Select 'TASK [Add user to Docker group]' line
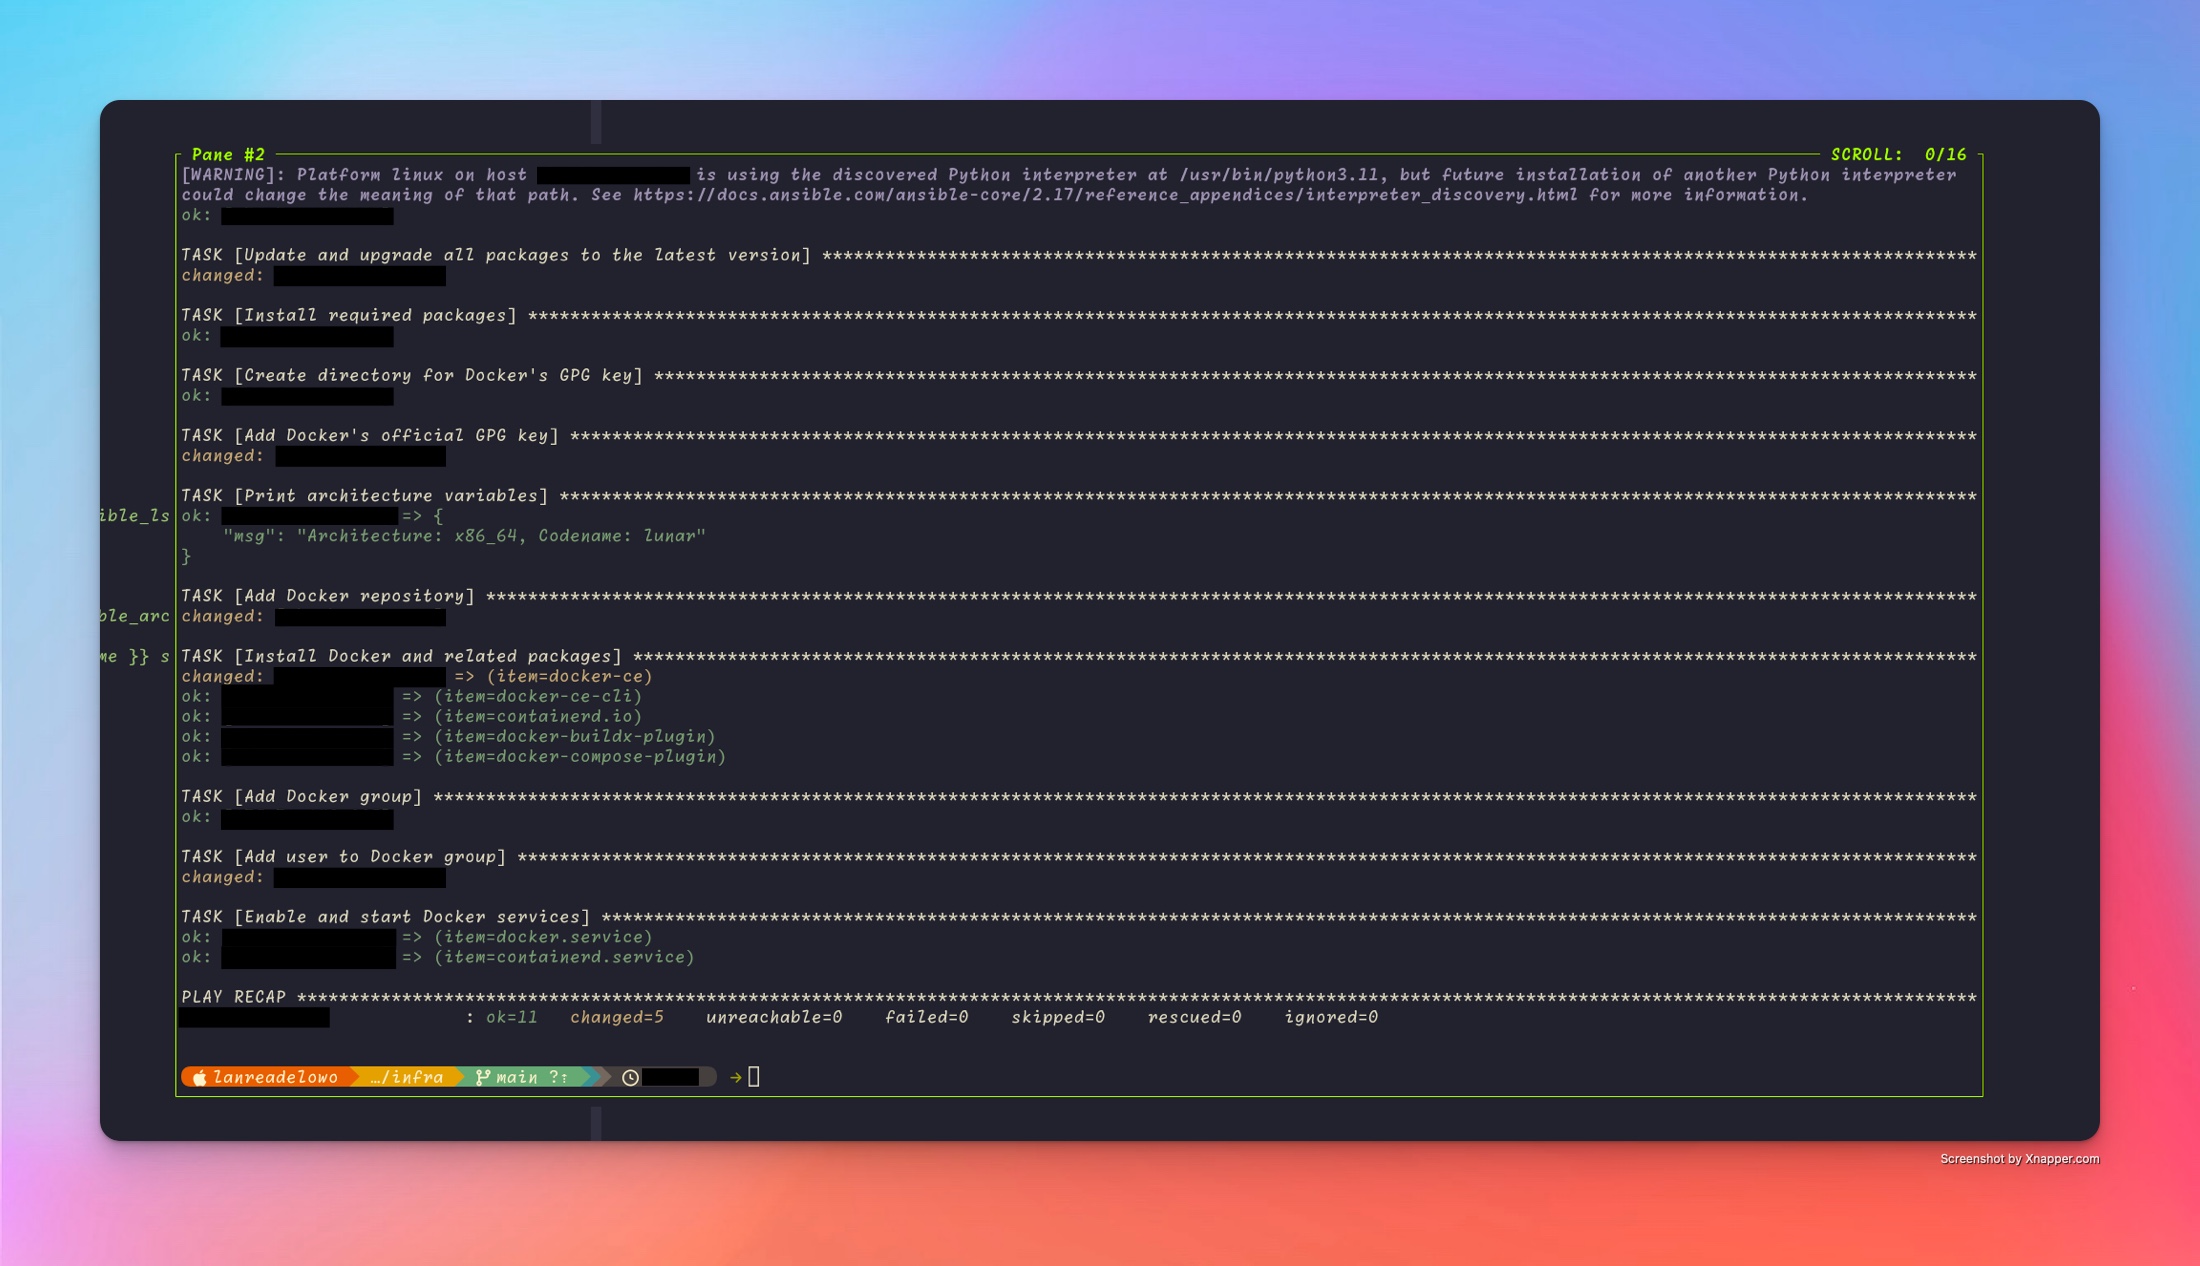Screen dimensions: 2200x1266 1079,856
